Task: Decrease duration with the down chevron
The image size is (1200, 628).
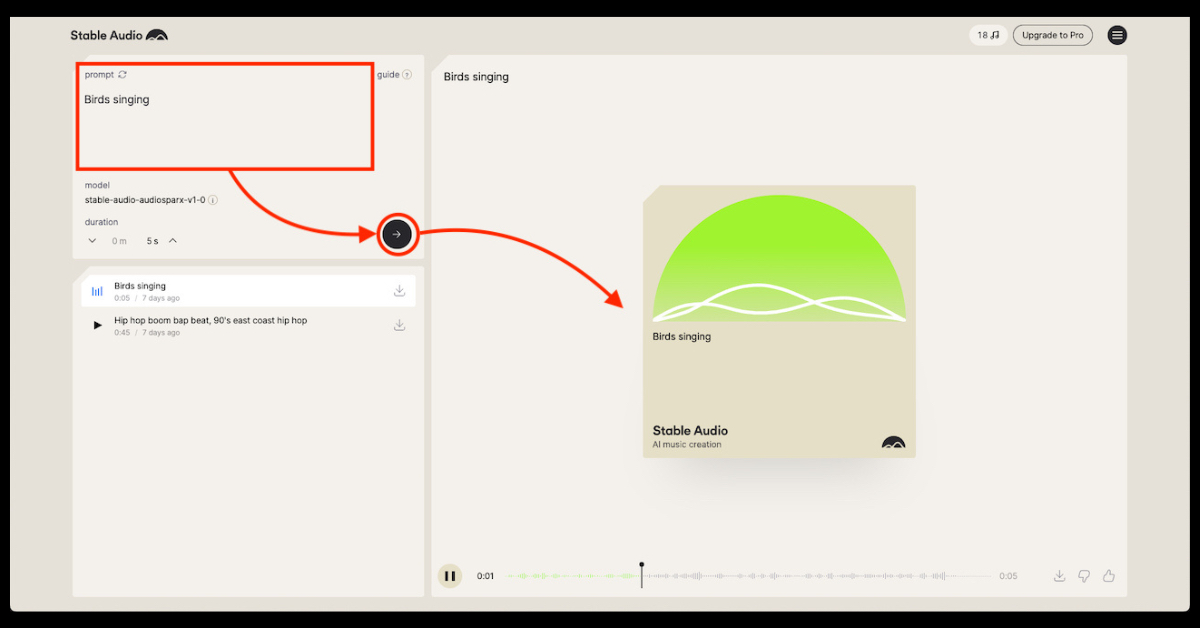Action: coord(93,240)
